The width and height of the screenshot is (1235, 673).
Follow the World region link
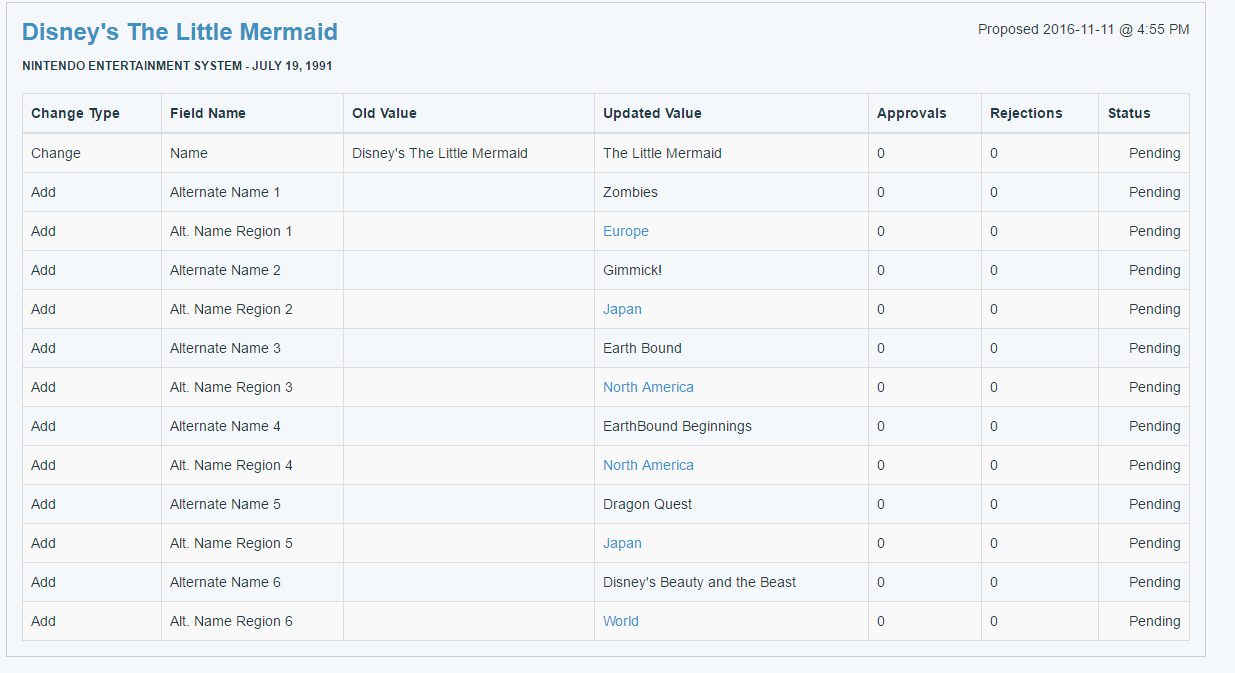pyautogui.click(x=621, y=621)
